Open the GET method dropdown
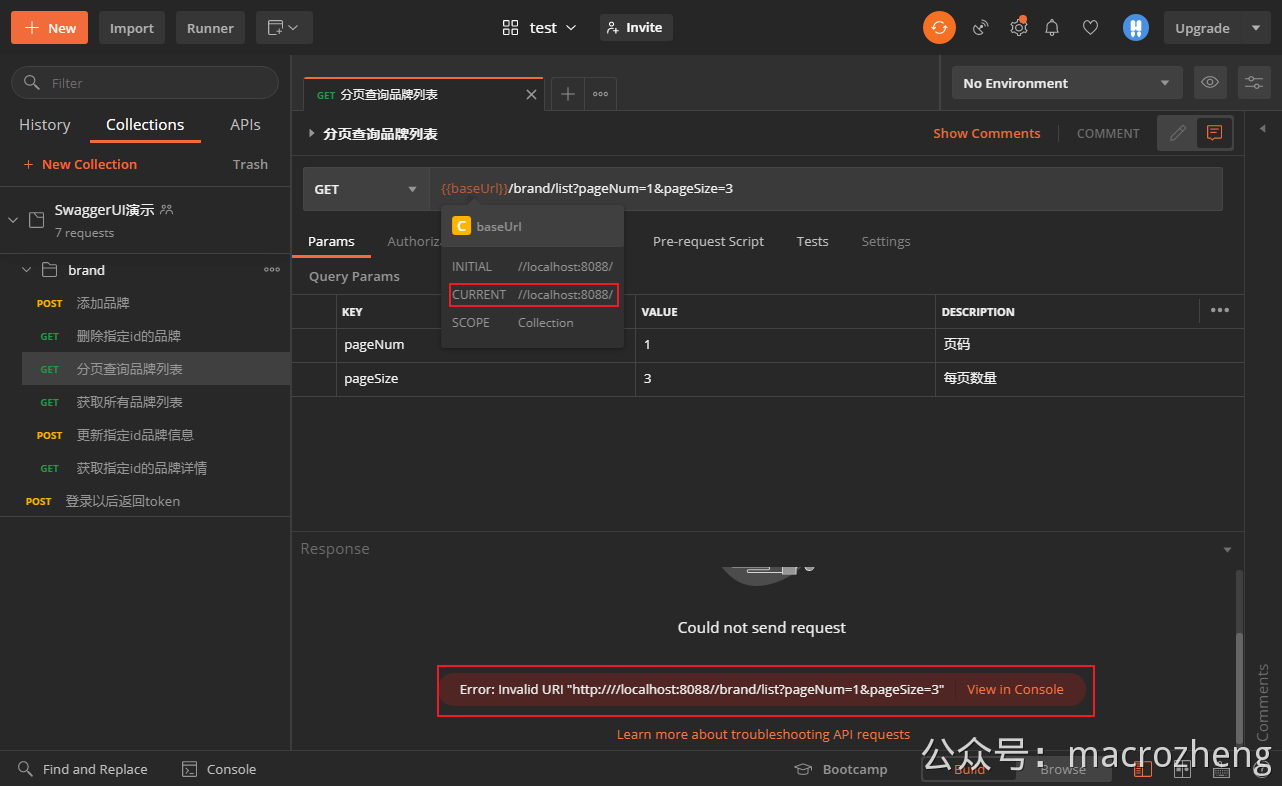The height and width of the screenshot is (786, 1282). point(366,189)
